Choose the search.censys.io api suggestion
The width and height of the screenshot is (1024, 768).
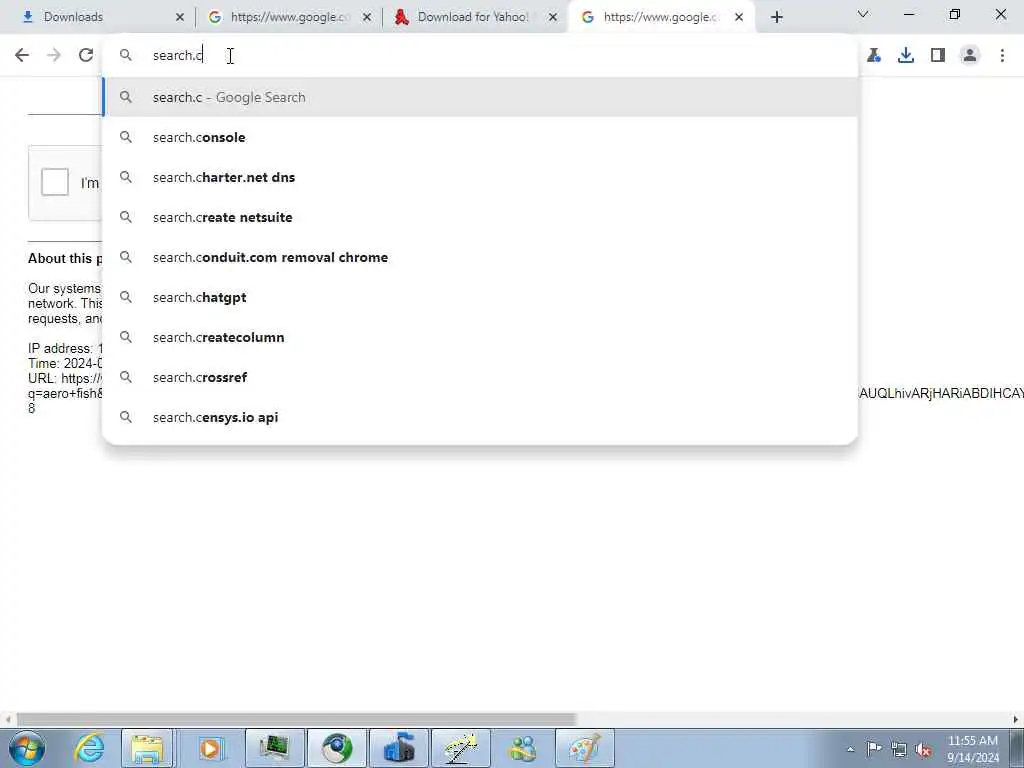(480, 417)
